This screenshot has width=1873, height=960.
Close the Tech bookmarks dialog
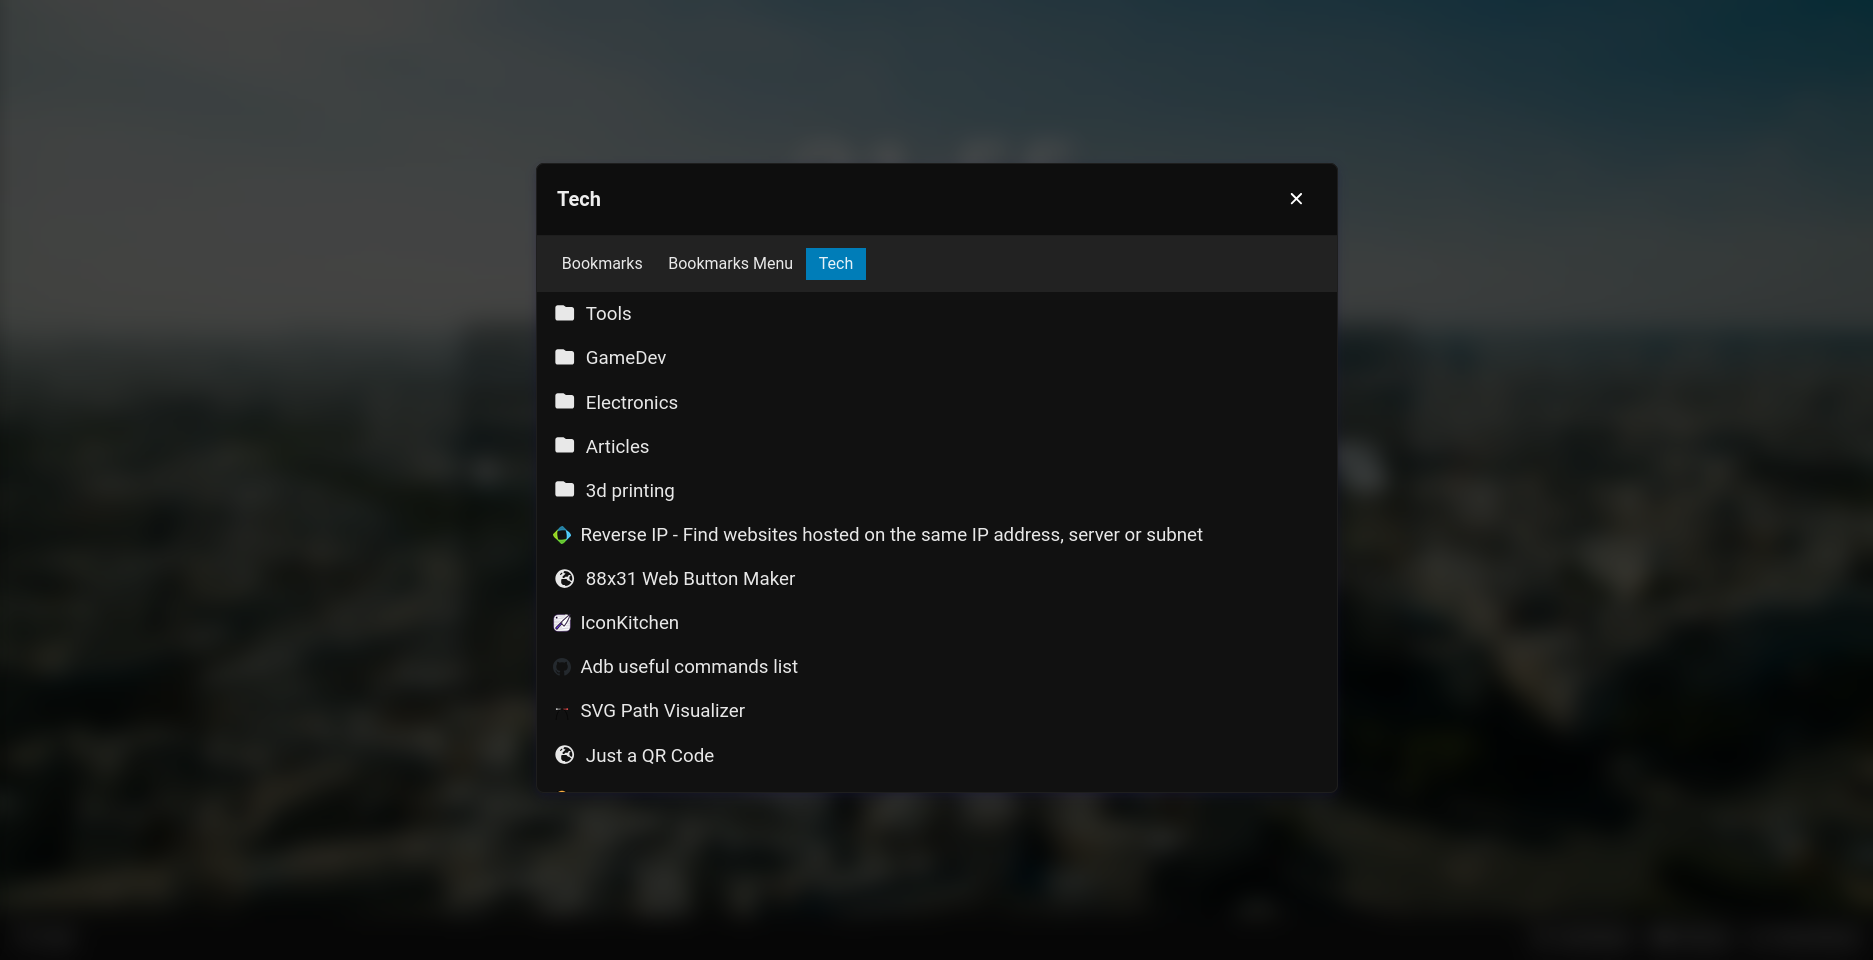(1296, 199)
